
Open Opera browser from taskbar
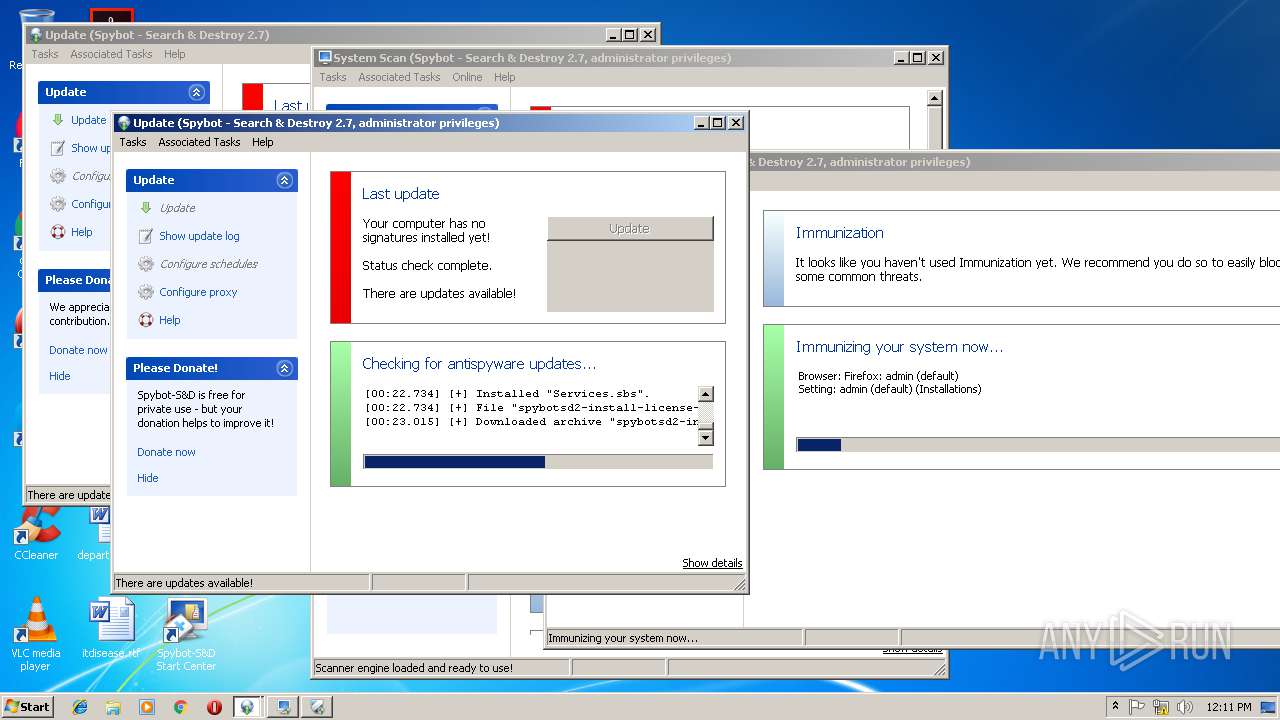click(214, 707)
